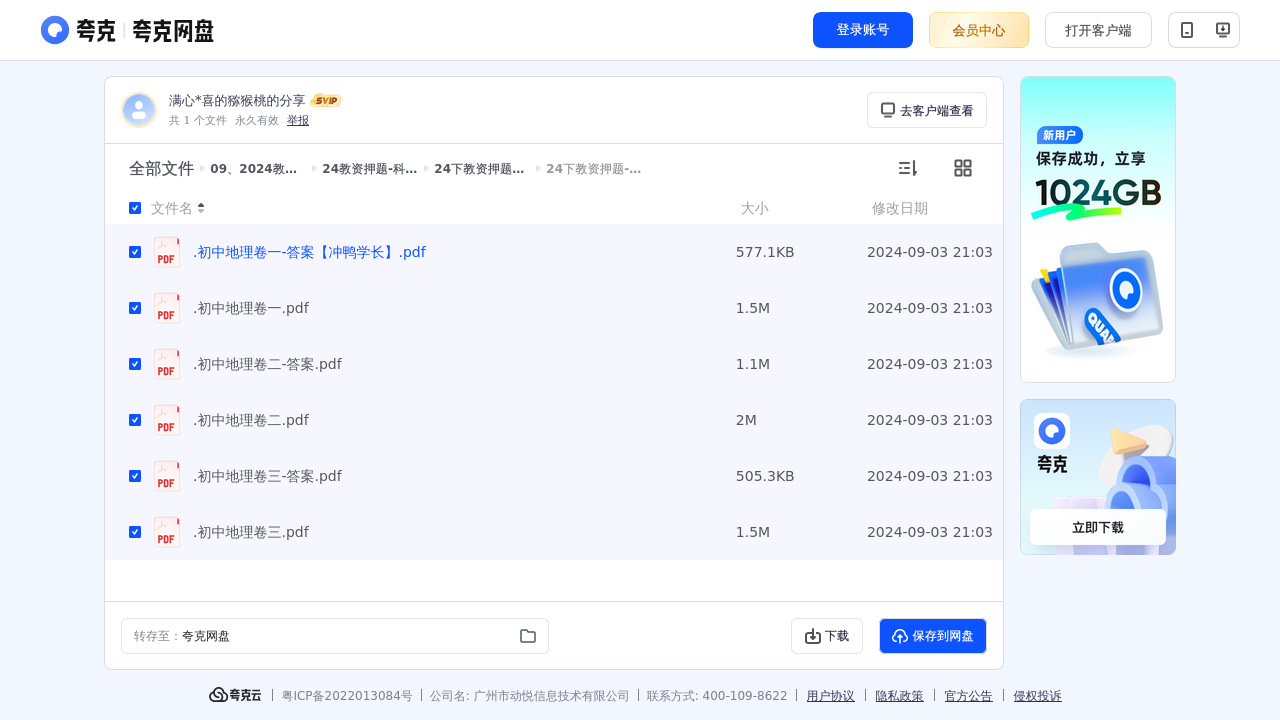Click 打开客户端 button

point(1098,30)
